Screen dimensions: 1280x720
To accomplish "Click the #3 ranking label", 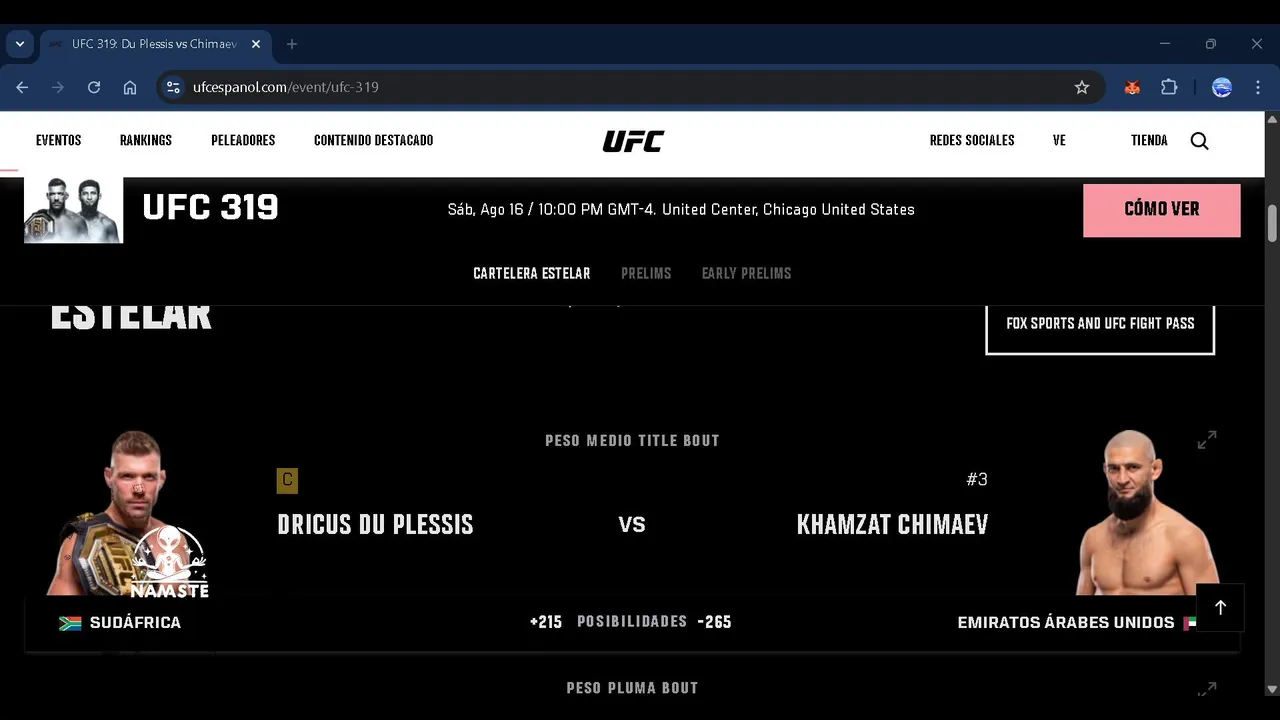I will click(x=977, y=480).
